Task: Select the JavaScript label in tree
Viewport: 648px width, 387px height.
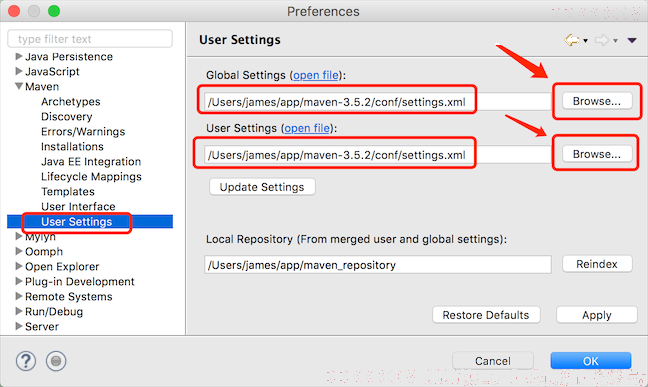Action: [x=52, y=71]
